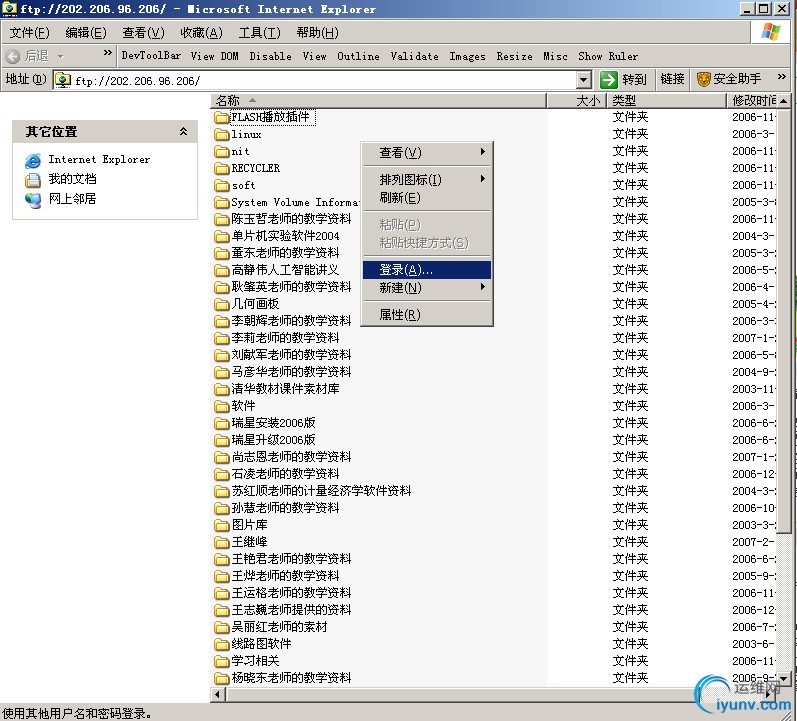The width and height of the screenshot is (797, 721).
Task: Click the 瑞星安装2006版 folder icon
Action: pos(222,423)
